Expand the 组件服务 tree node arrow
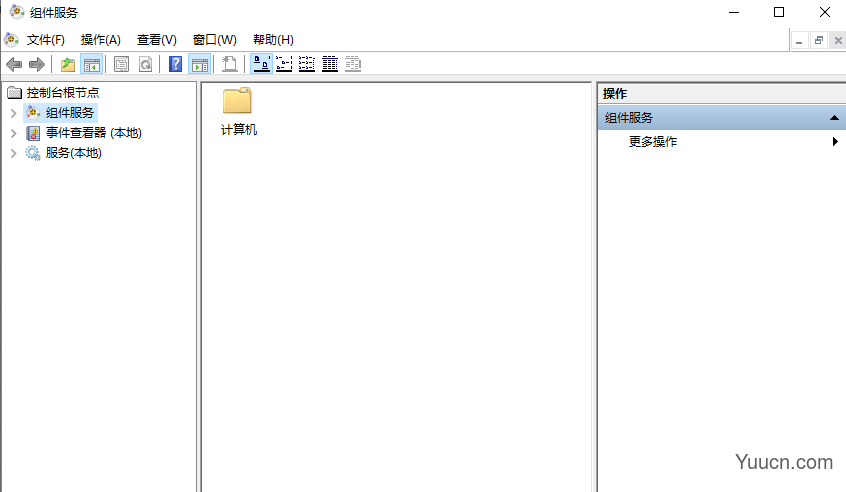846x492 pixels. pos(13,113)
